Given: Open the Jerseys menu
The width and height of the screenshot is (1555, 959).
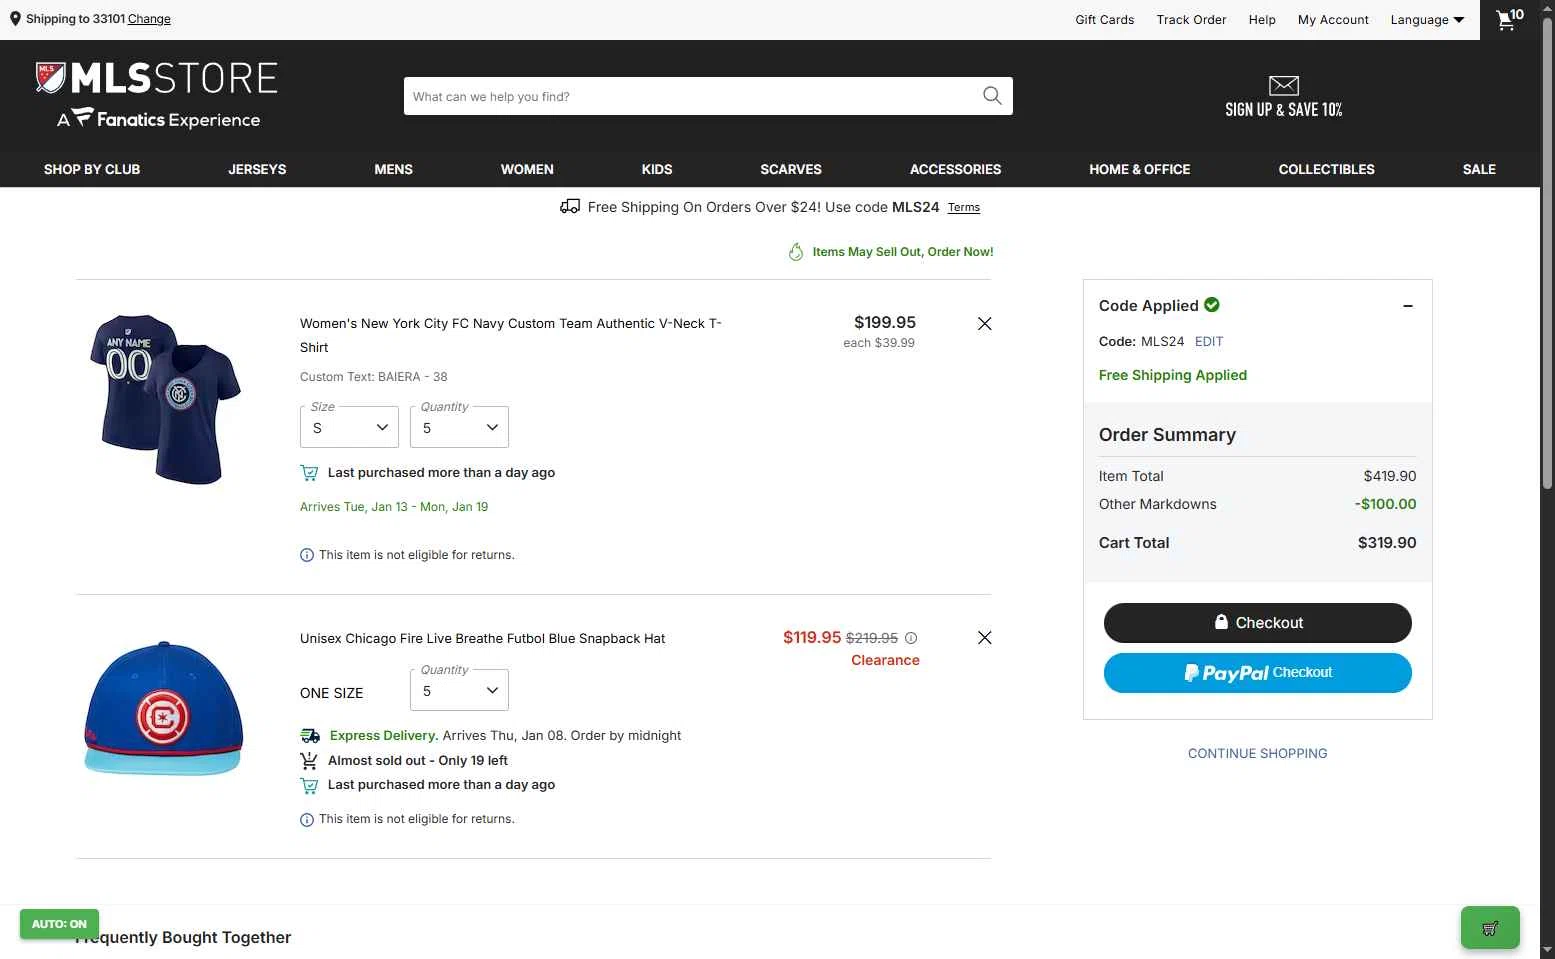Looking at the screenshot, I should 257,169.
